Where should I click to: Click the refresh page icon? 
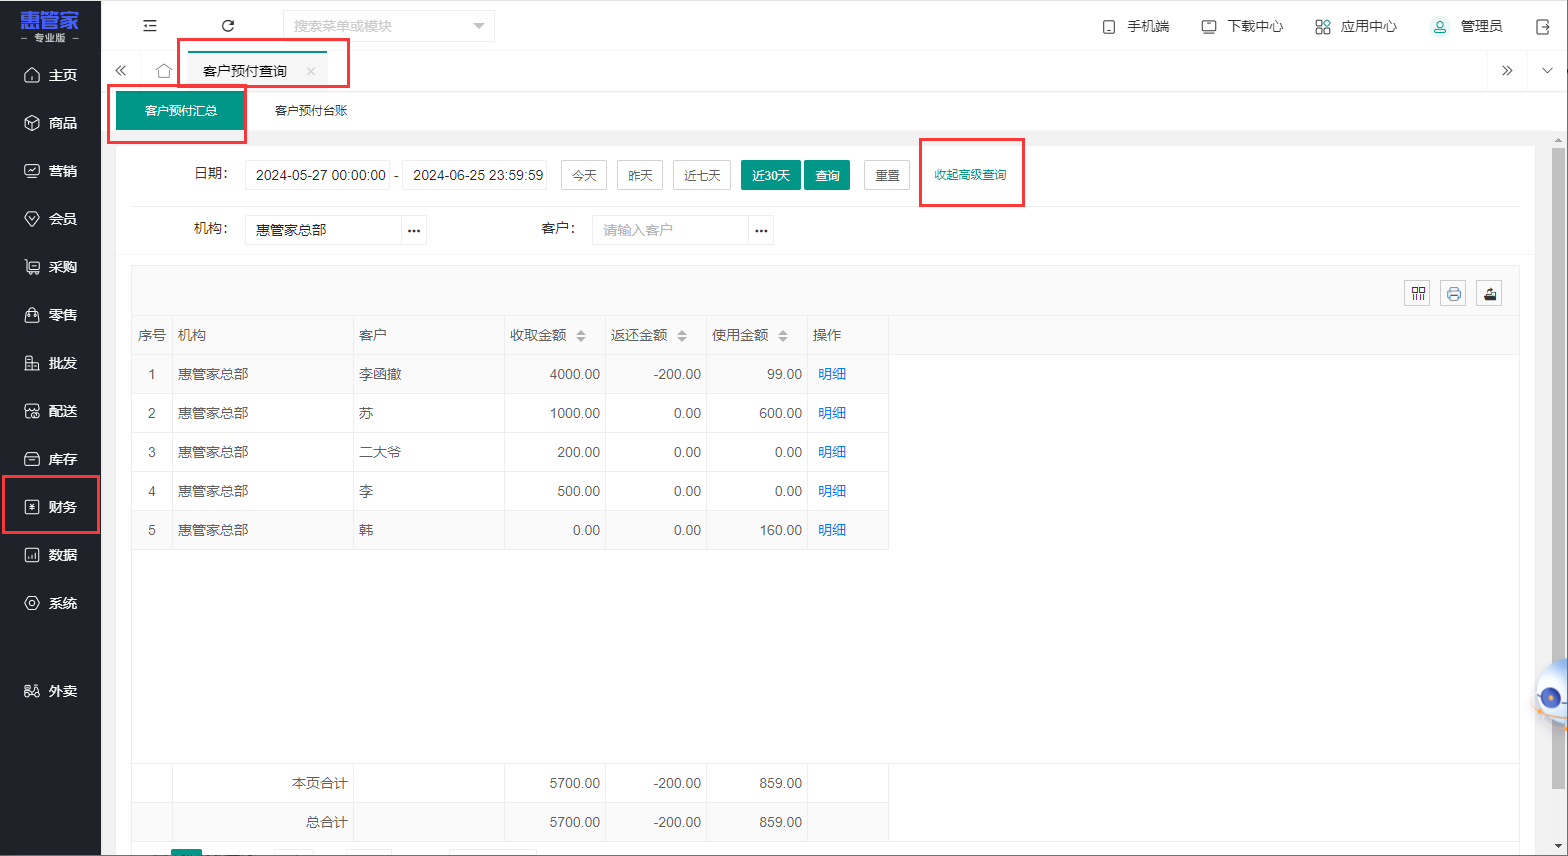click(228, 26)
